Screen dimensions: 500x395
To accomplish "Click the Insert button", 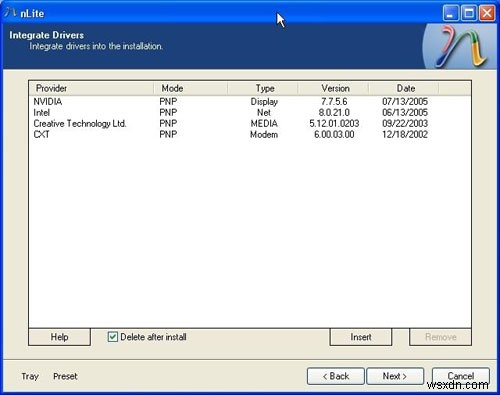I will [361, 337].
